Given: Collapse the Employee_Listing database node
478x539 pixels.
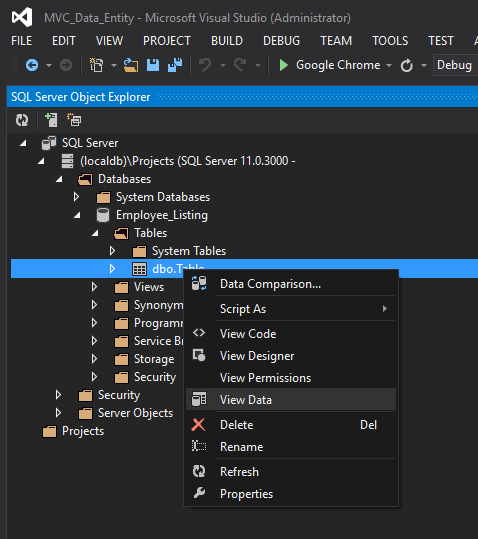Looking at the screenshot, I should 77,215.
